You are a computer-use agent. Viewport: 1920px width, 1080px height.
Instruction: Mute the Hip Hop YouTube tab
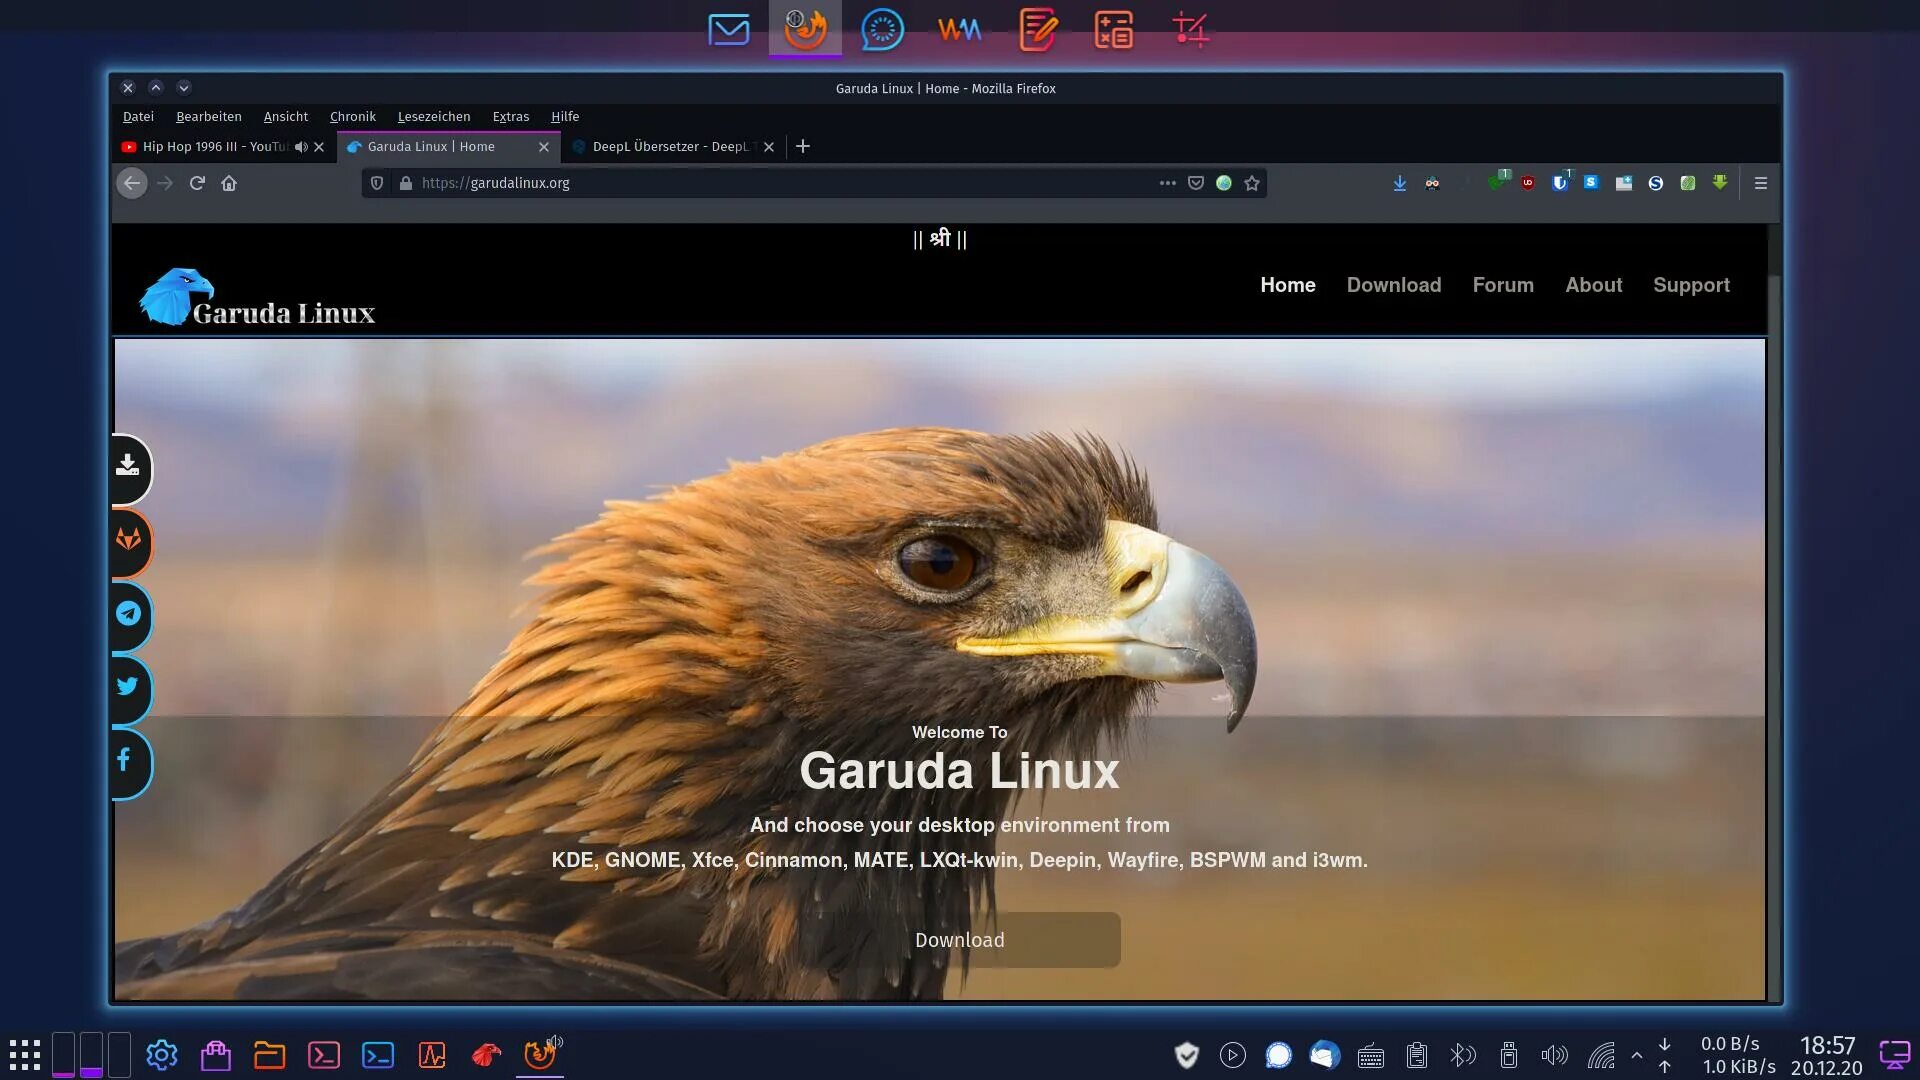coord(301,147)
